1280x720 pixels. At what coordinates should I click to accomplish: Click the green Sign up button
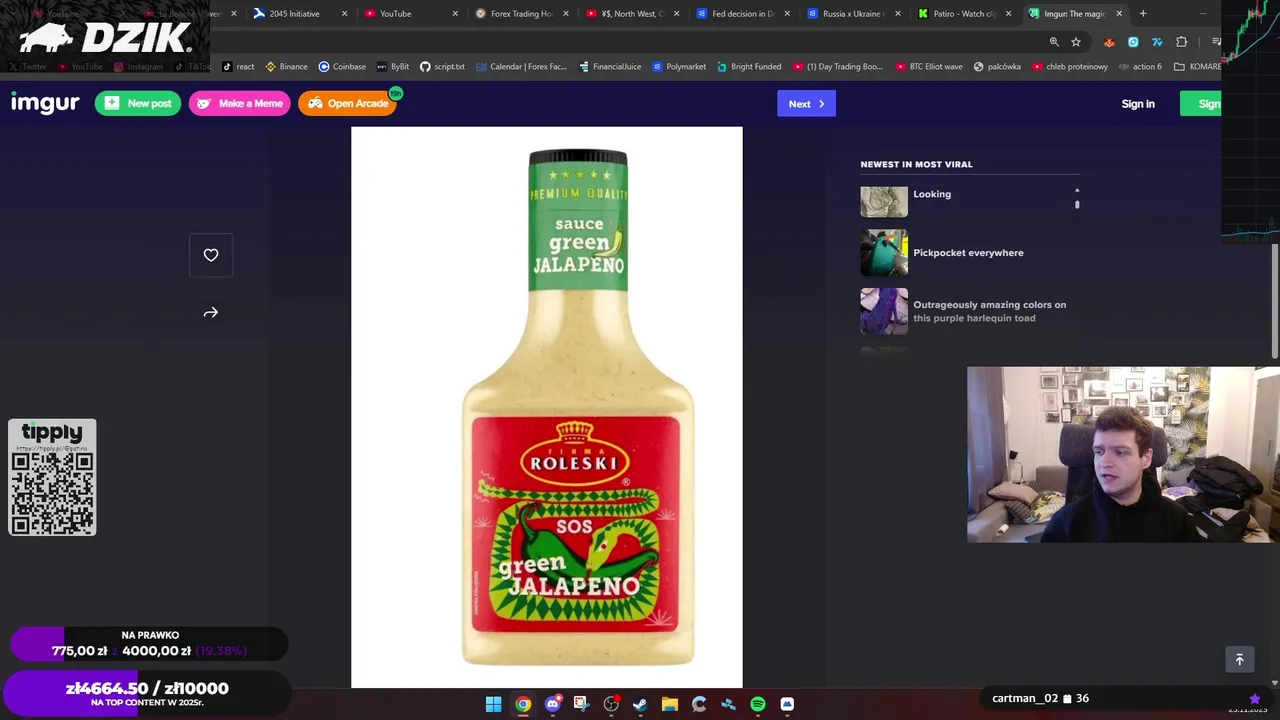[1200, 104]
